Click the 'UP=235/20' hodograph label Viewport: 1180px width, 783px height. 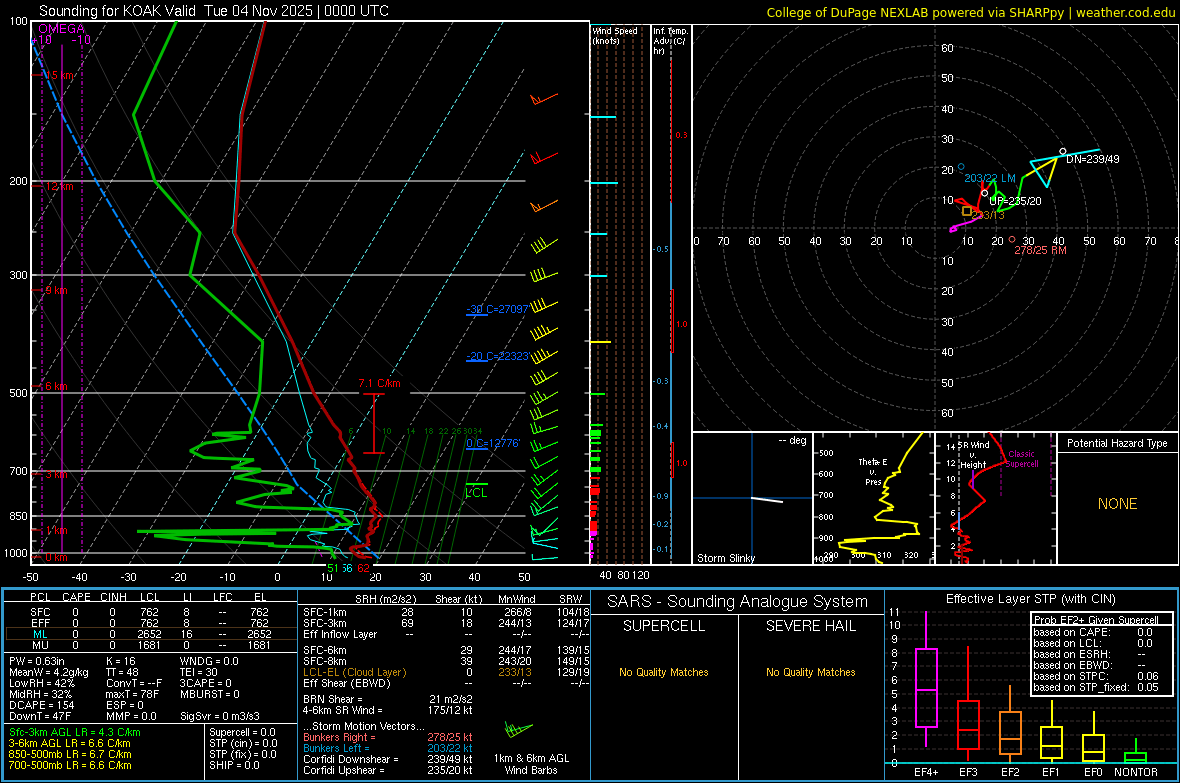(x=1015, y=201)
